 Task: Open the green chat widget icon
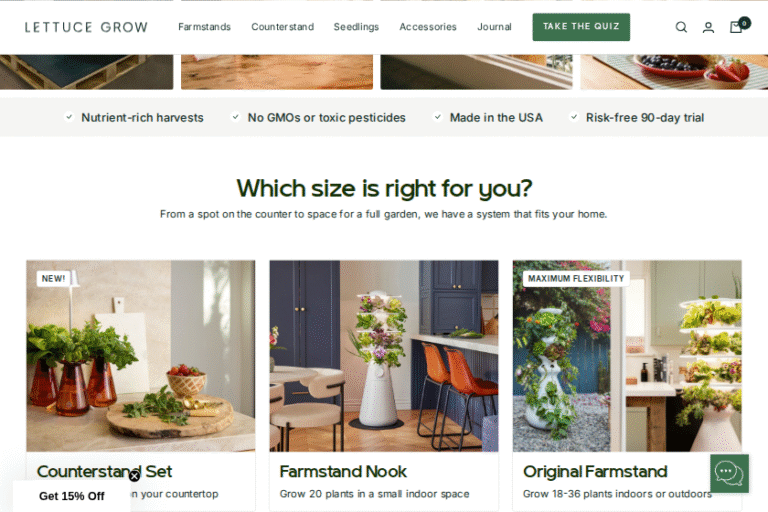[729, 473]
